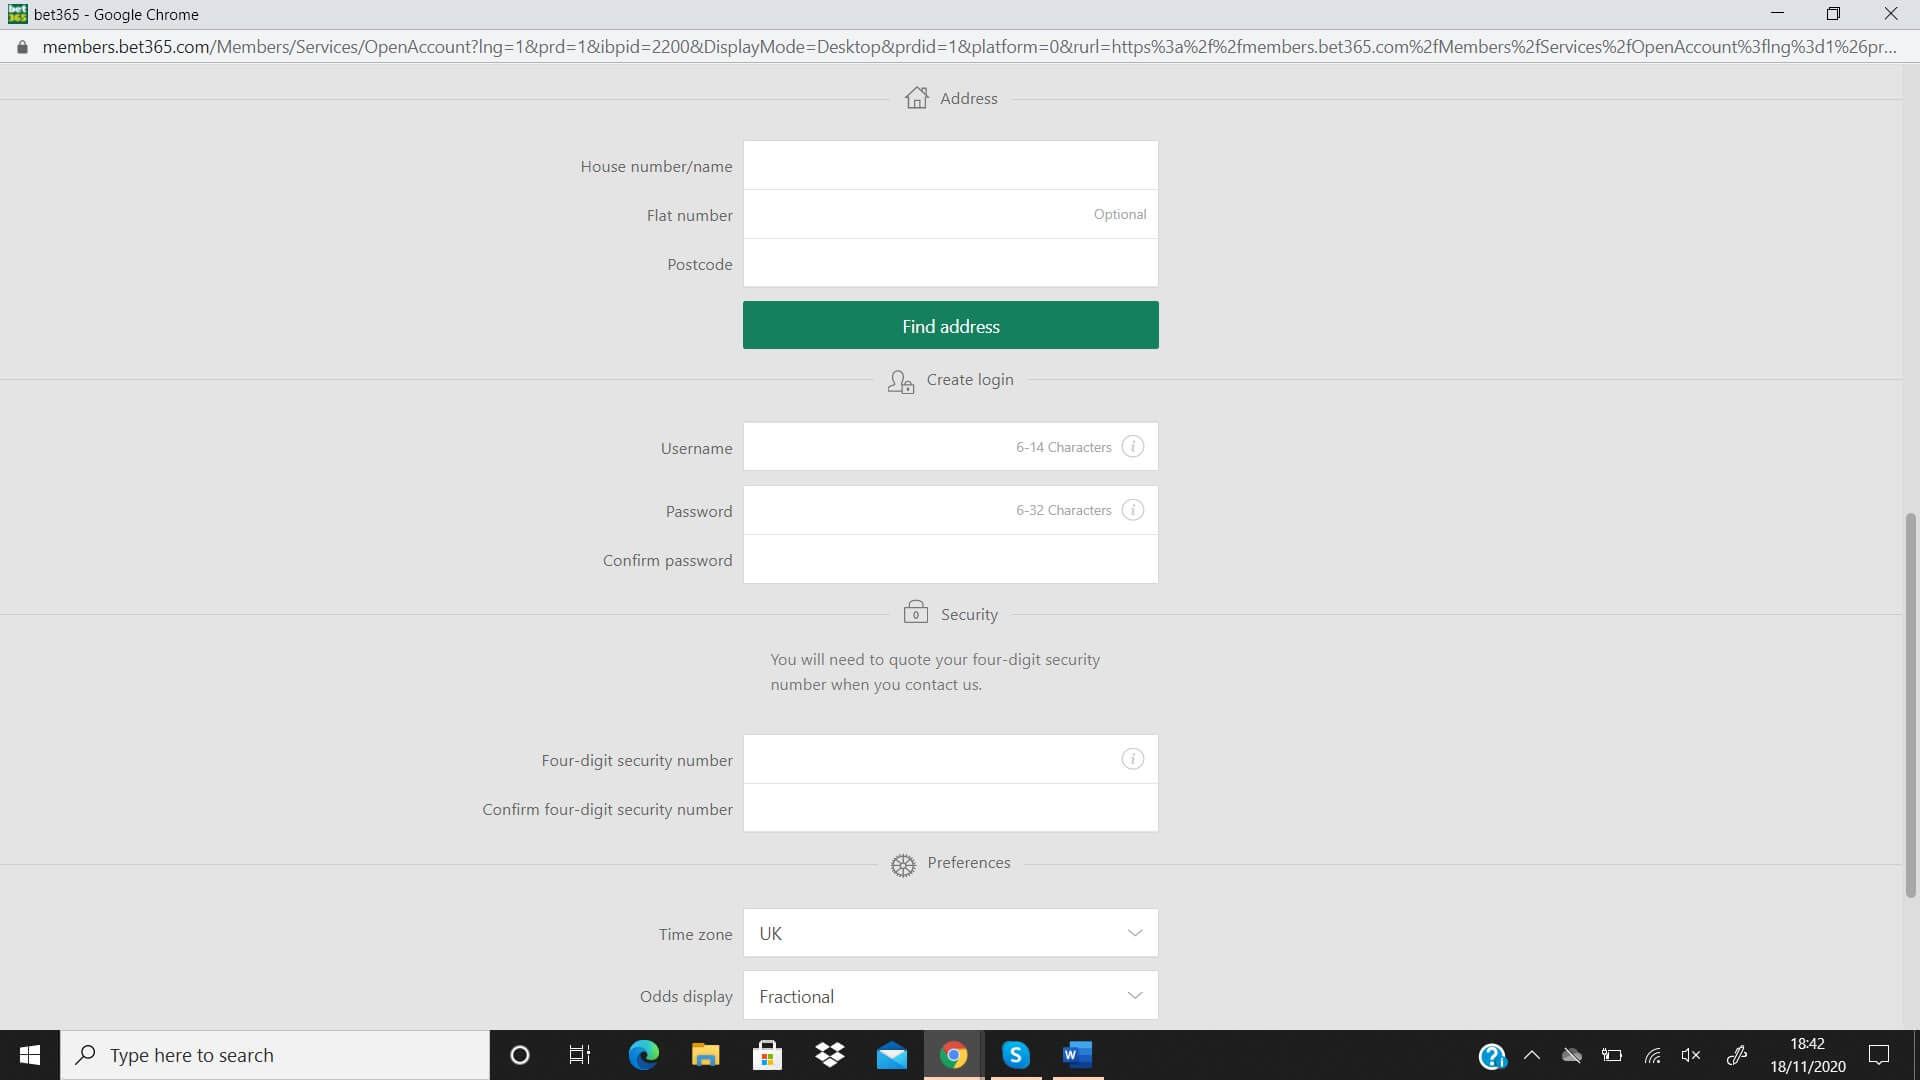This screenshot has width=1920, height=1080.
Task: Open Windows Start menu
Action: 30,1055
